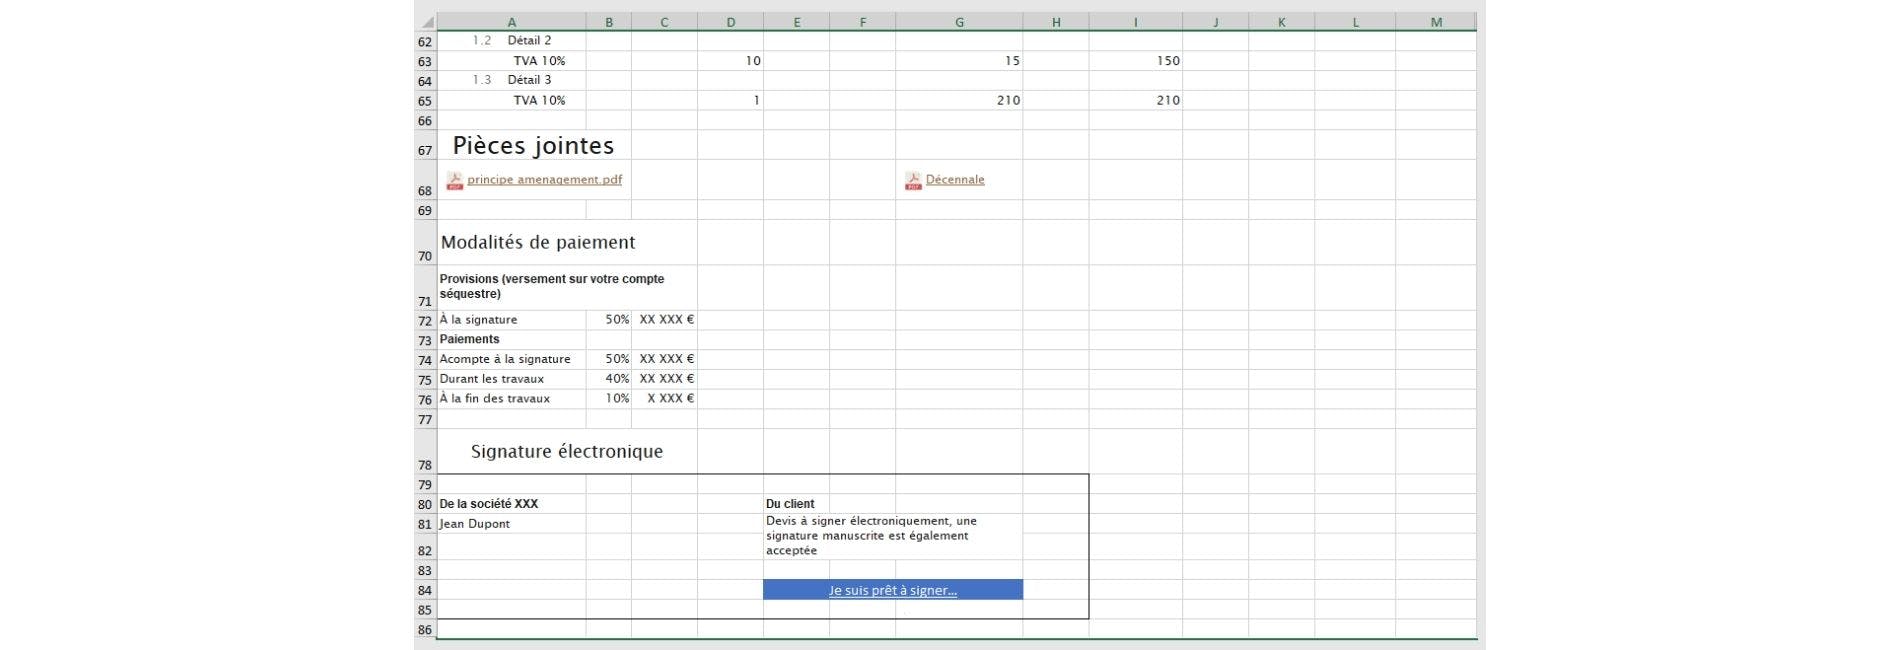Click the PDF icon beside Décennale
This screenshot has width=1900, height=650.
click(x=913, y=181)
